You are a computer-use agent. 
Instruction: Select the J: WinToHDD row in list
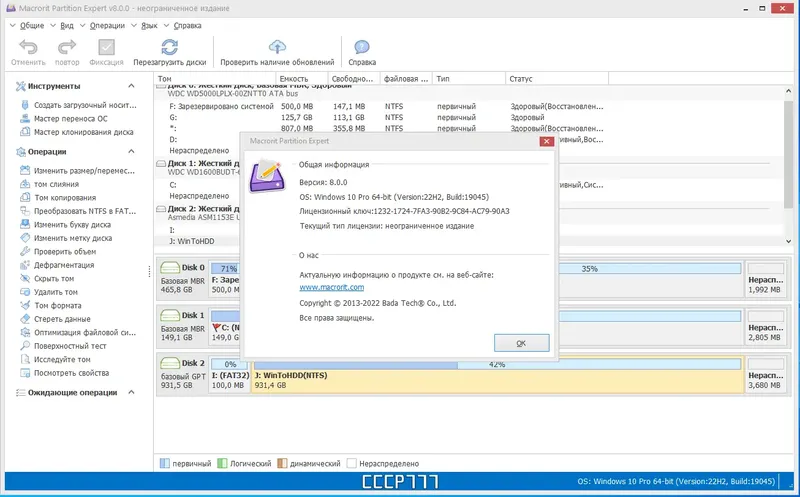point(197,241)
